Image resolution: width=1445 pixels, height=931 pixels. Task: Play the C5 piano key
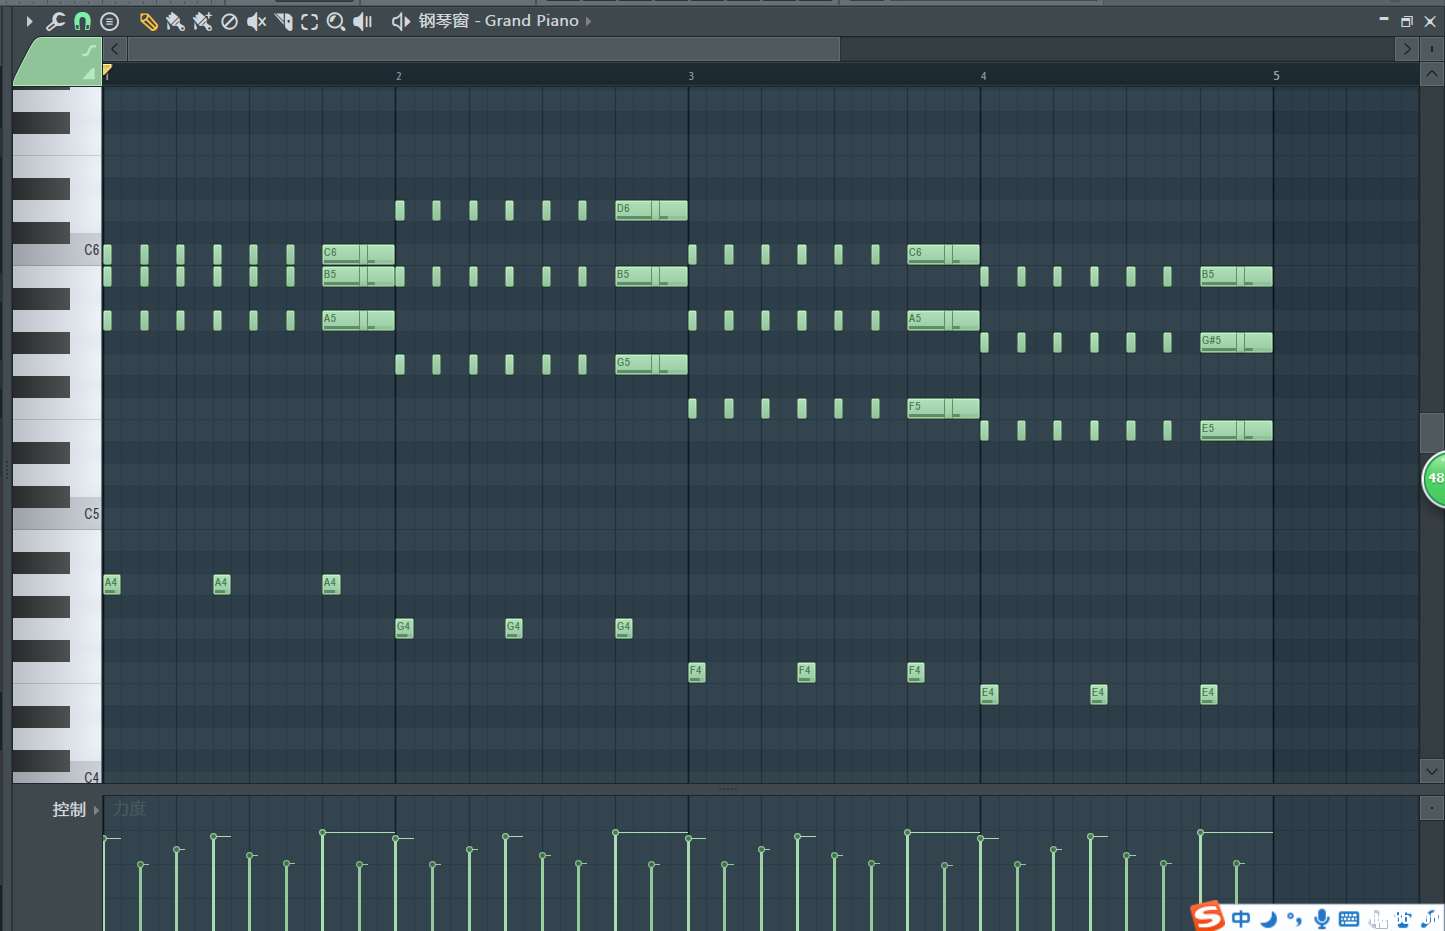point(57,514)
